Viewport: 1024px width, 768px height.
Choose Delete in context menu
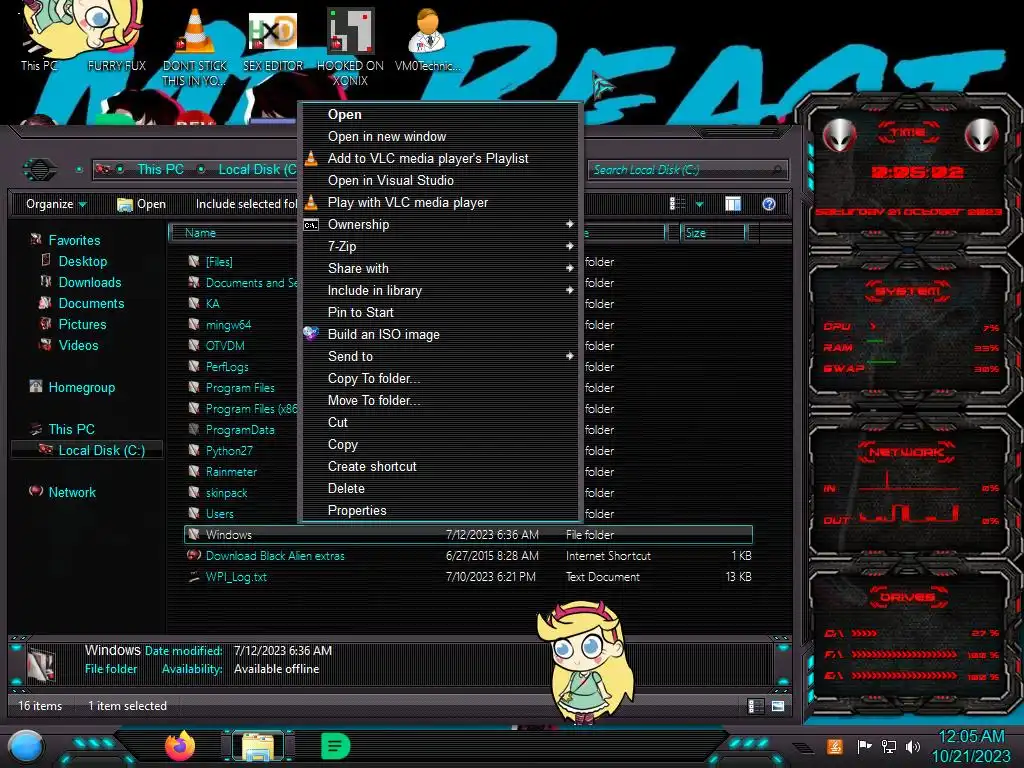(x=439, y=488)
